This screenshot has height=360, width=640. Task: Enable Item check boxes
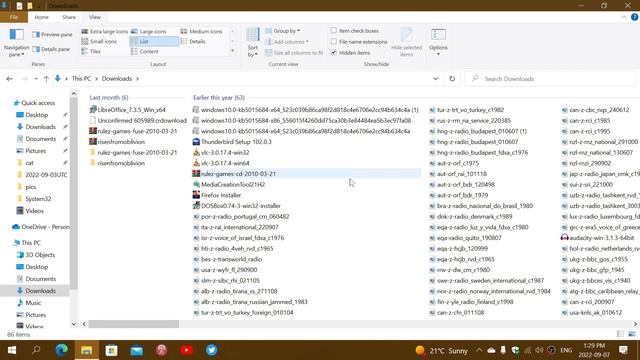[x=355, y=31]
